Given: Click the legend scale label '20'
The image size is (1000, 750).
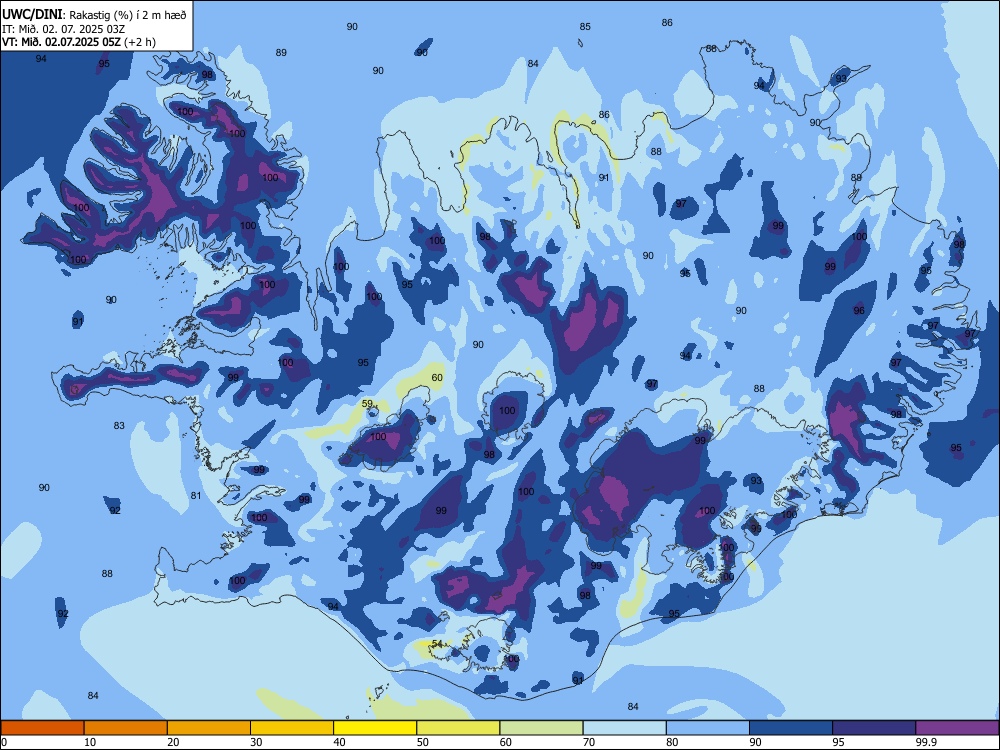Looking at the screenshot, I should 173,742.
